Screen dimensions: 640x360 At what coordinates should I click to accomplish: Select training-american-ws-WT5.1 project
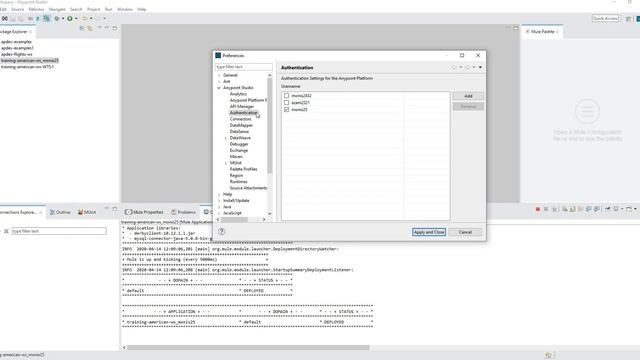pos(27,67)
